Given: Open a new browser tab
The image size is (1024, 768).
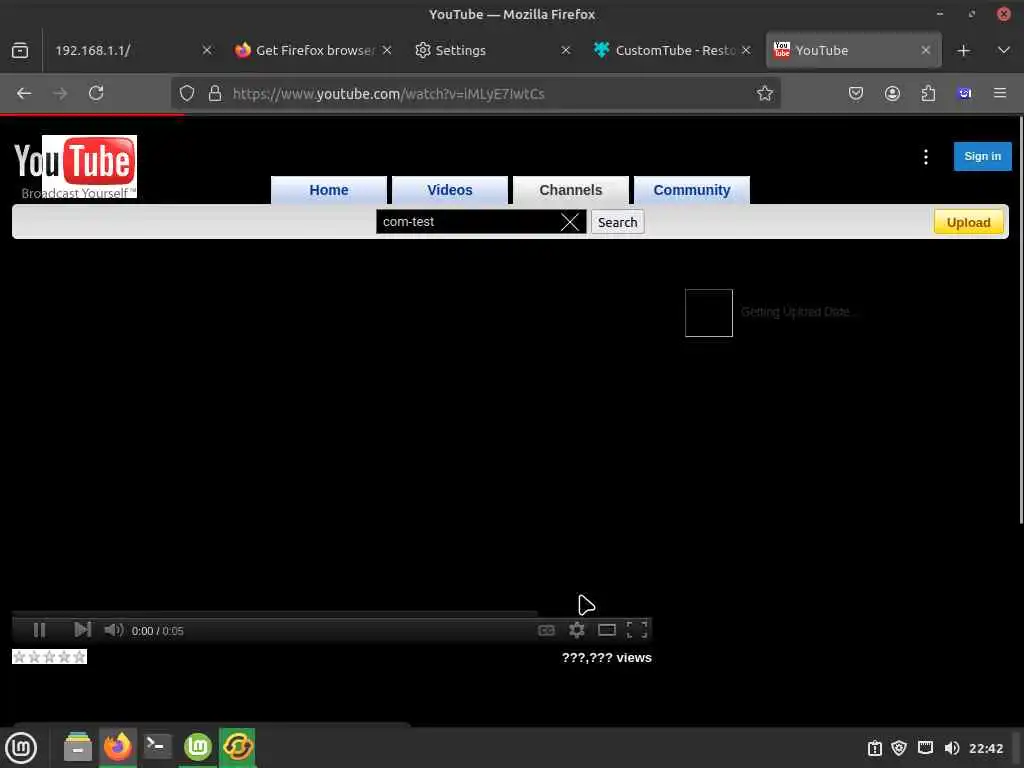Looking at the screenshot, I should (x=963, y=50).
